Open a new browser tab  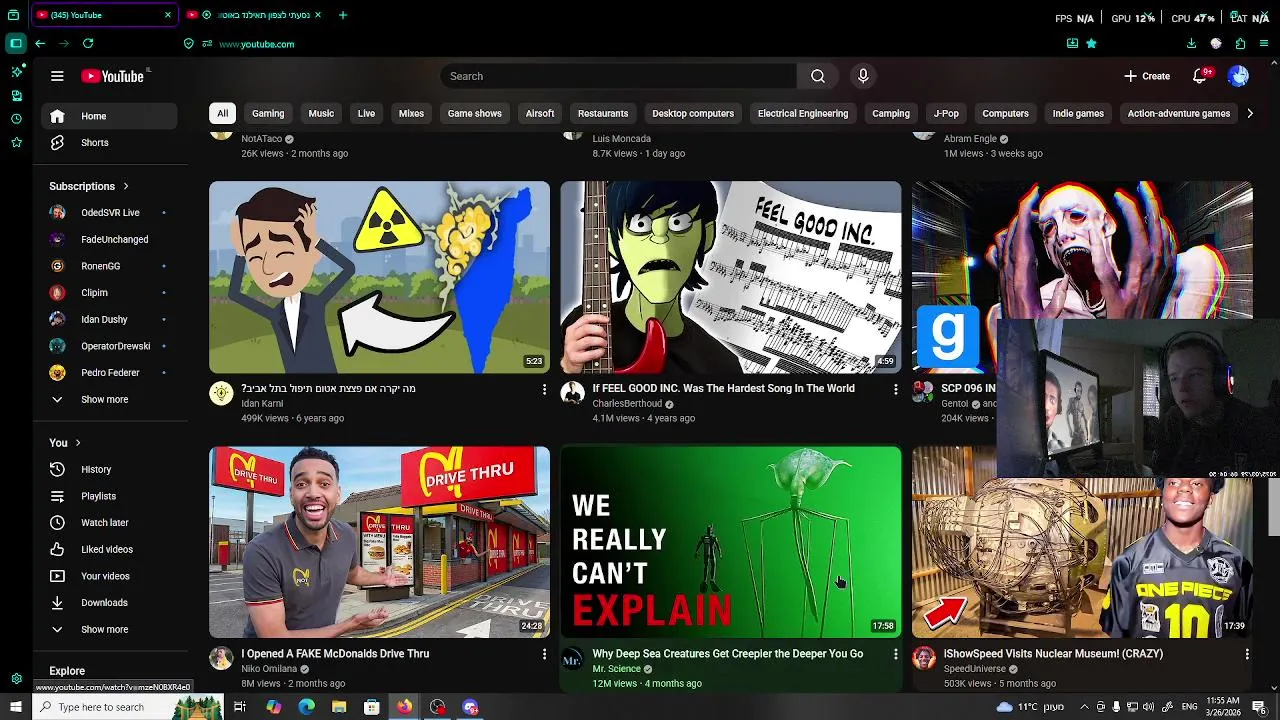343,15
